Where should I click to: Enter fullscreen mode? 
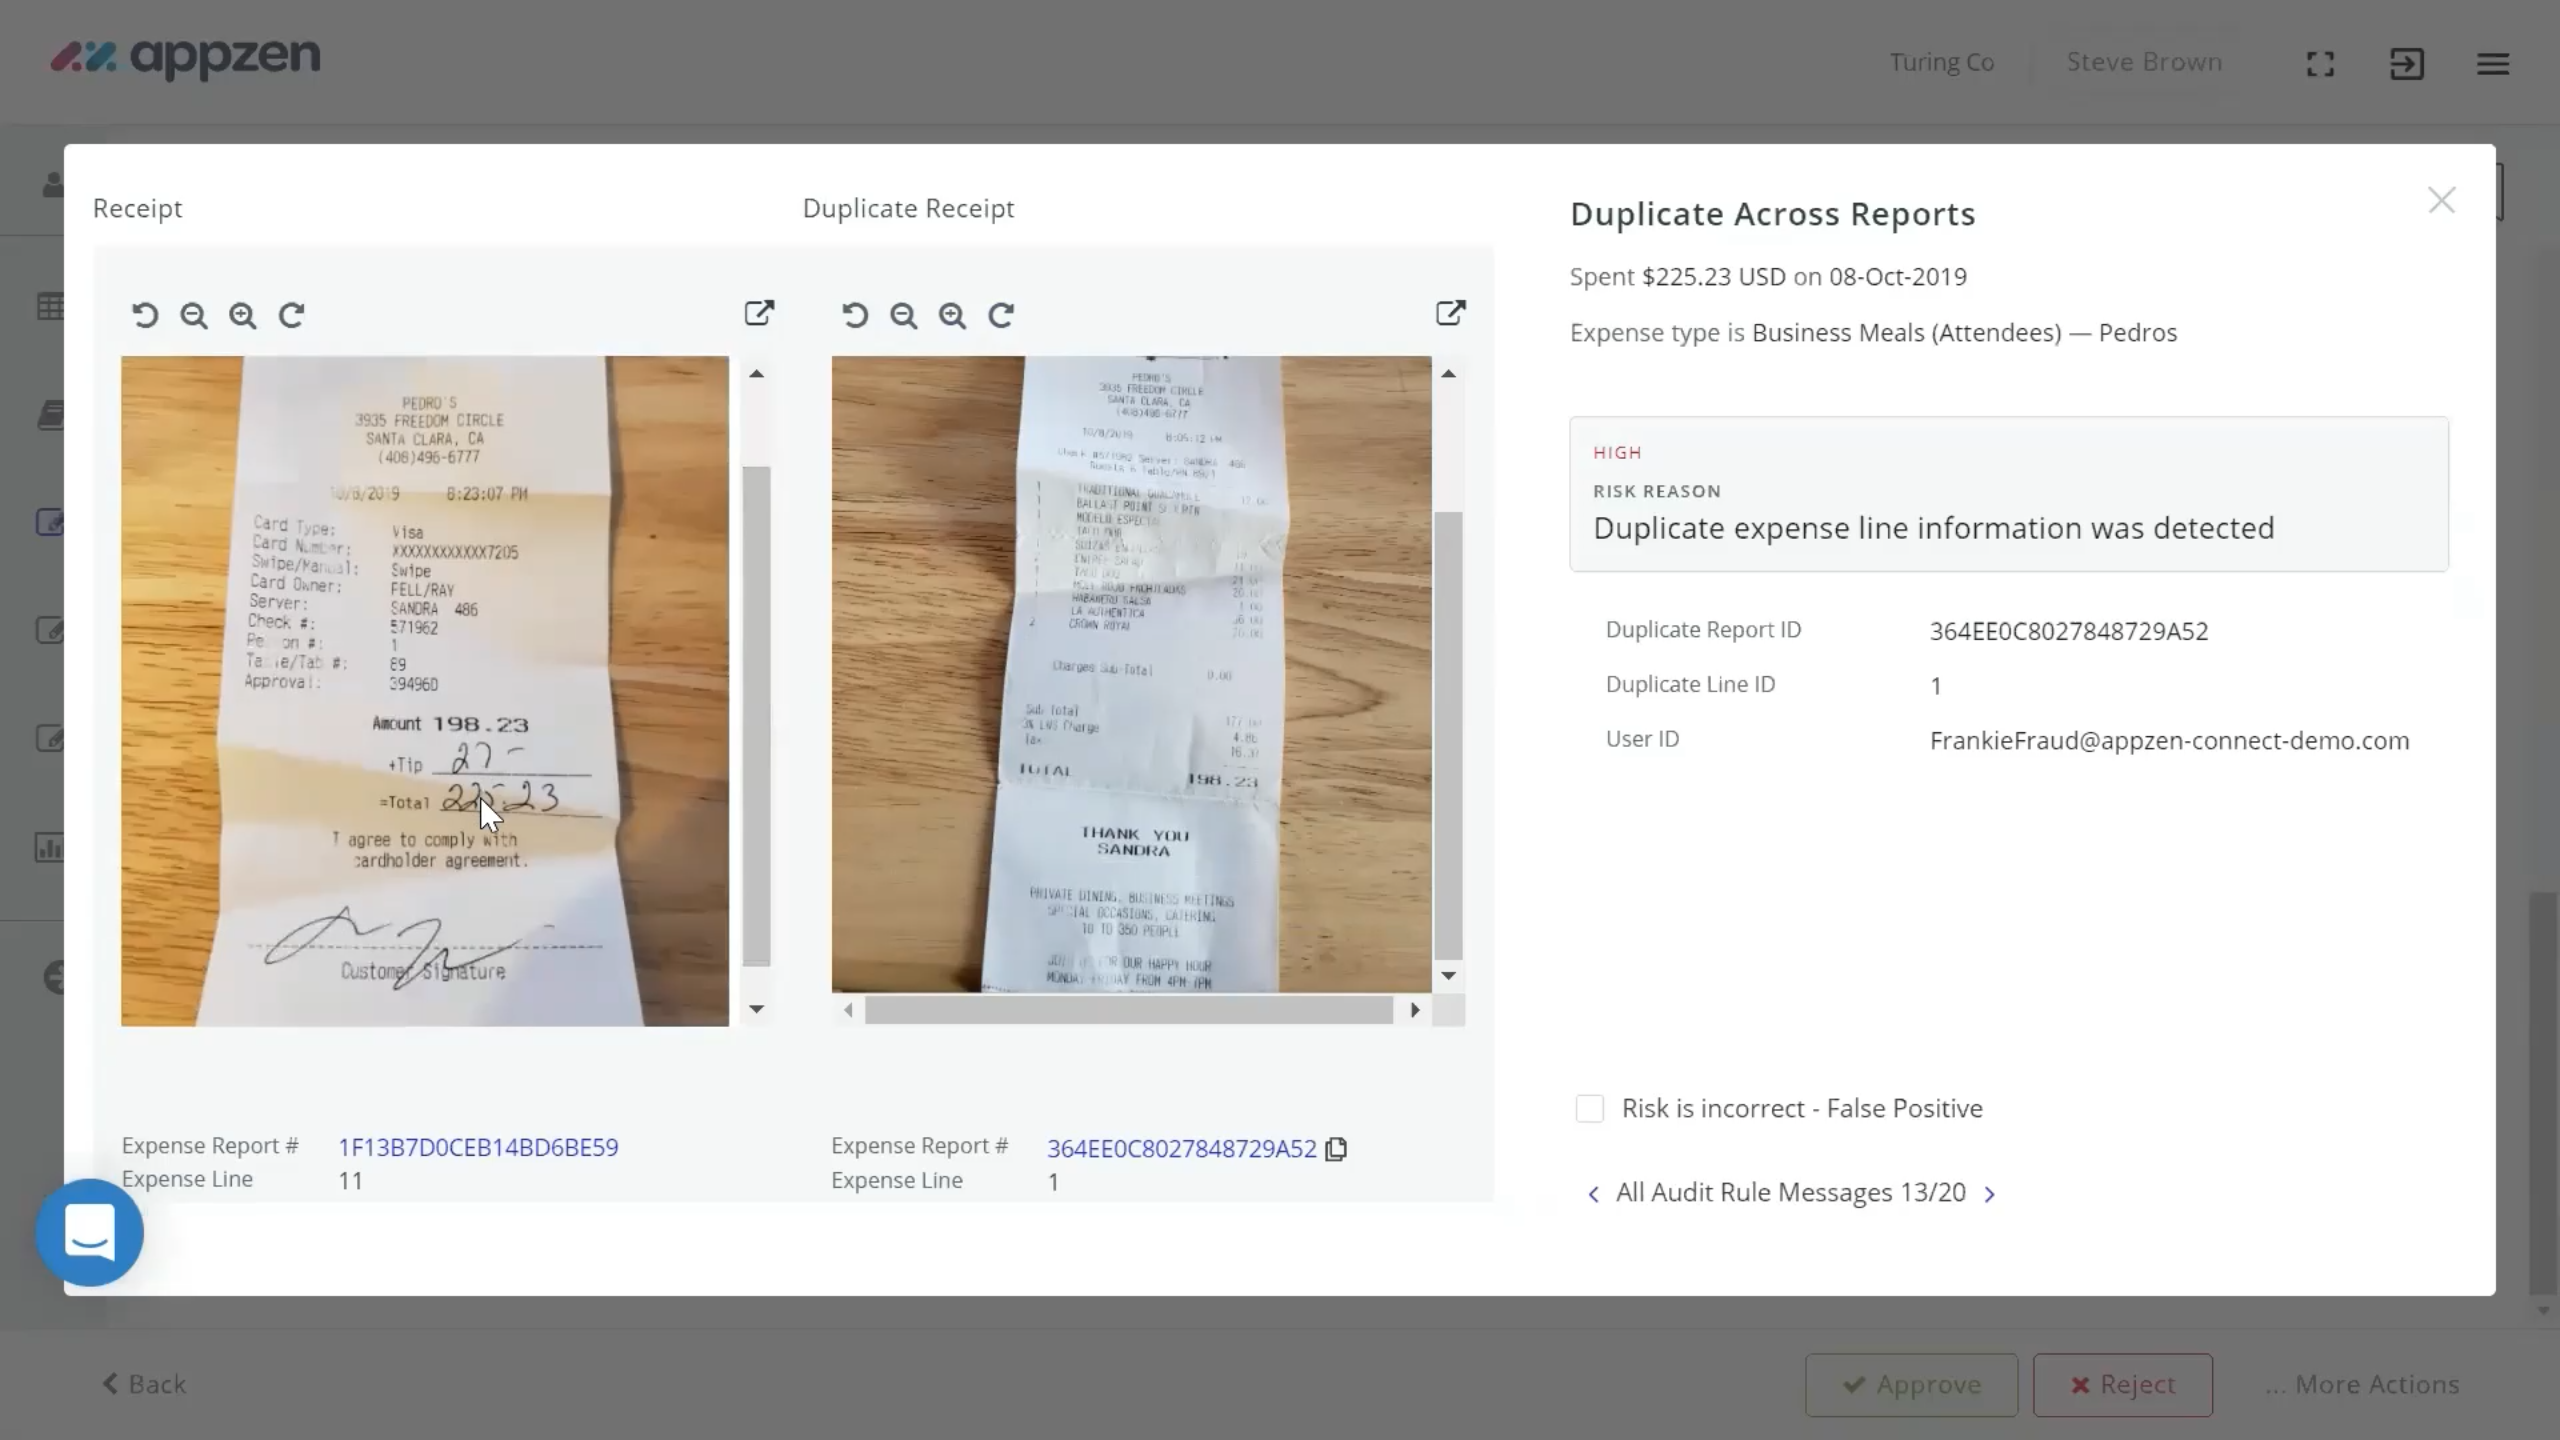[x=2318, y=62]
